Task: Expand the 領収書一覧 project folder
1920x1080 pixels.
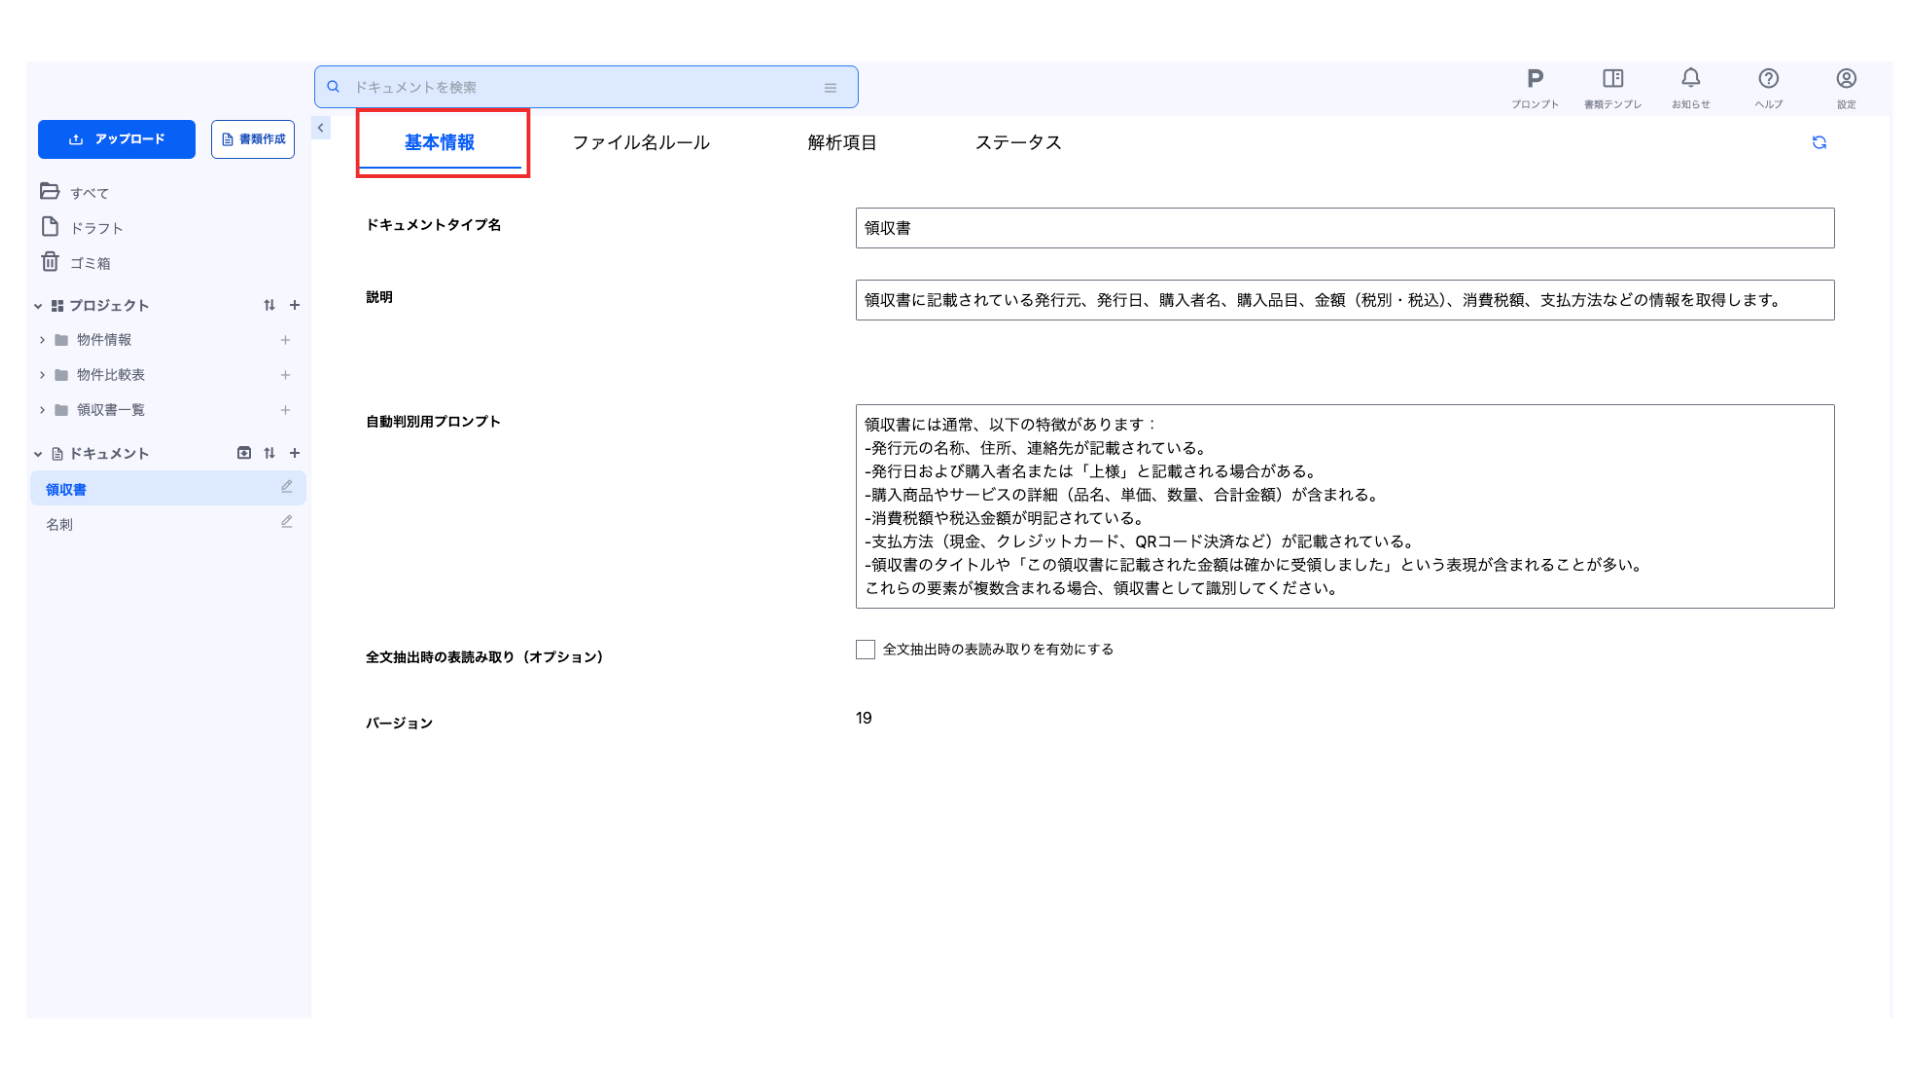Action: (x=42, y=410)
